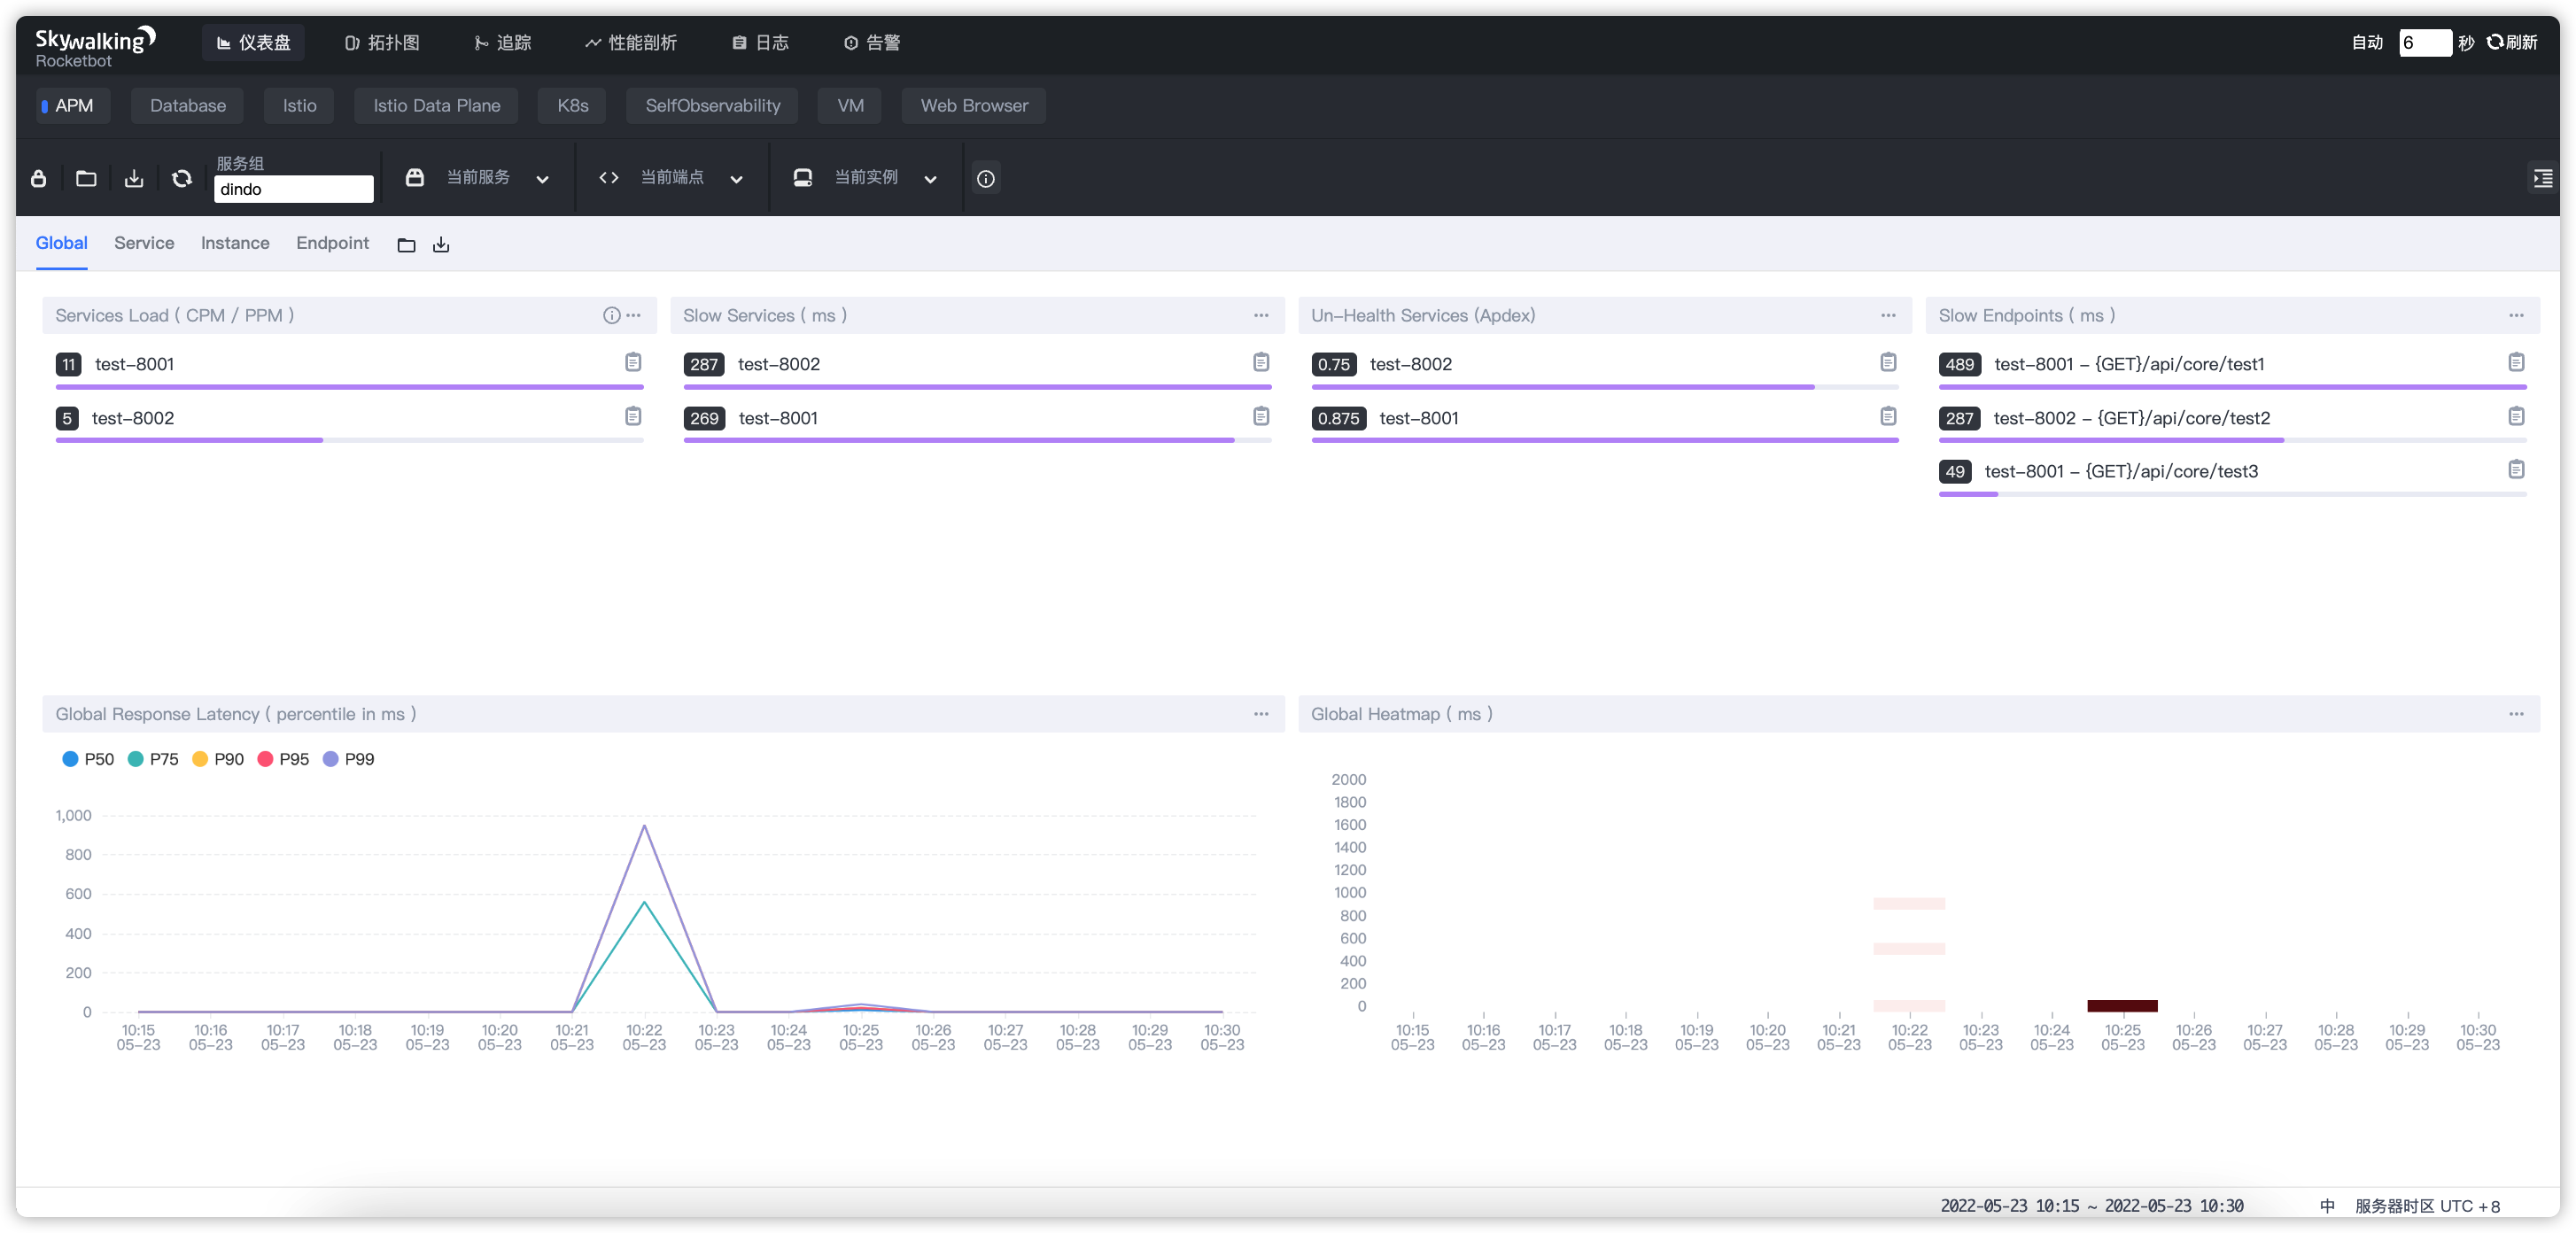Click the lock icon in dashboard toolbar
This screenshot has height=1233, width=2576.
pos(38,178)
